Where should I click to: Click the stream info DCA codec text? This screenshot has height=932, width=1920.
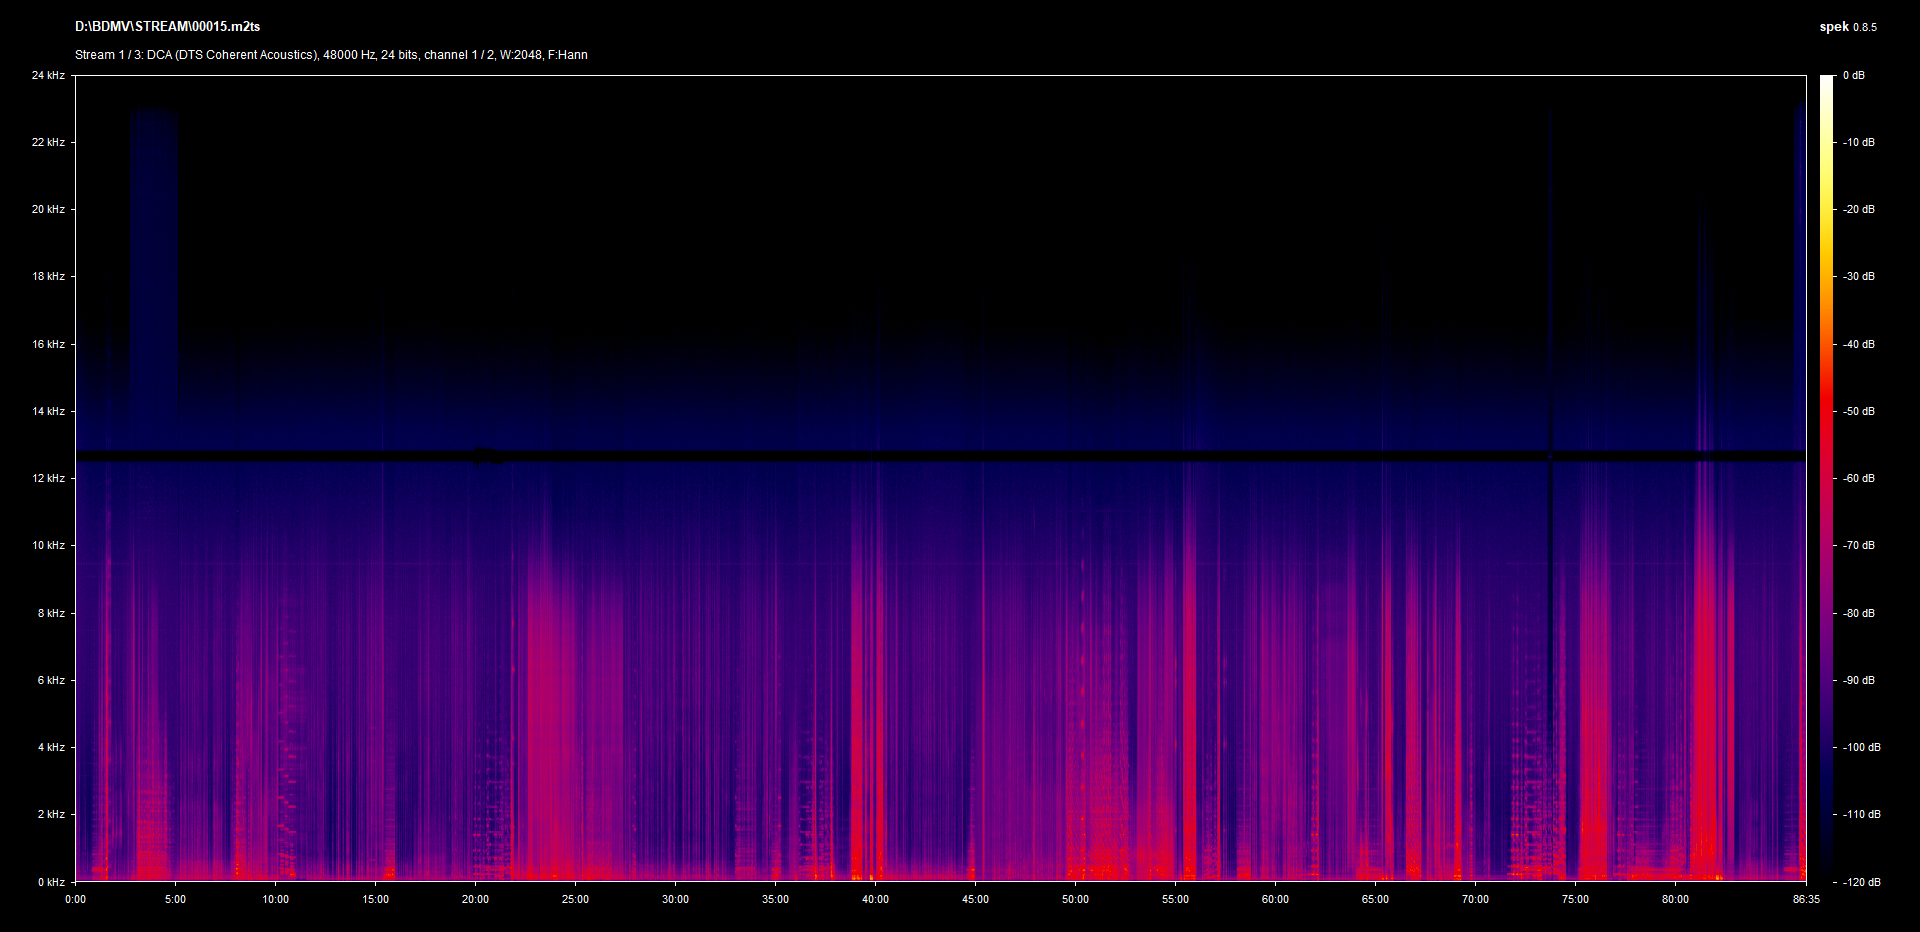pos(331,55)
